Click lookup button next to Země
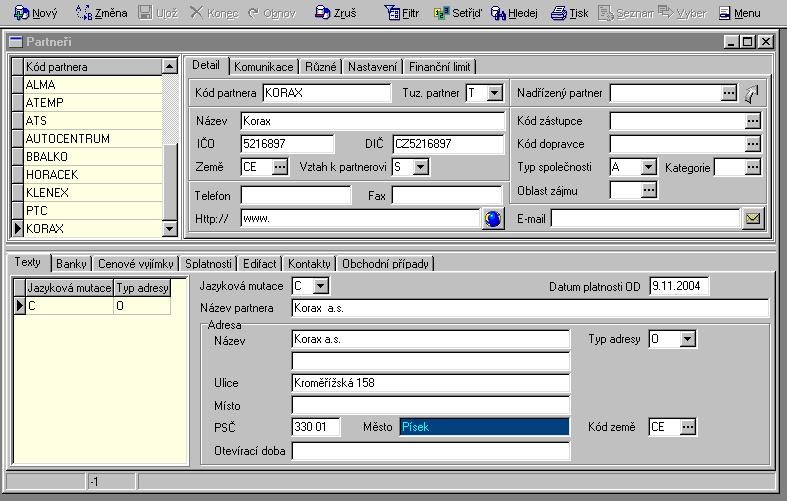Viewport: 787px width, 501px height. (280, 167)
